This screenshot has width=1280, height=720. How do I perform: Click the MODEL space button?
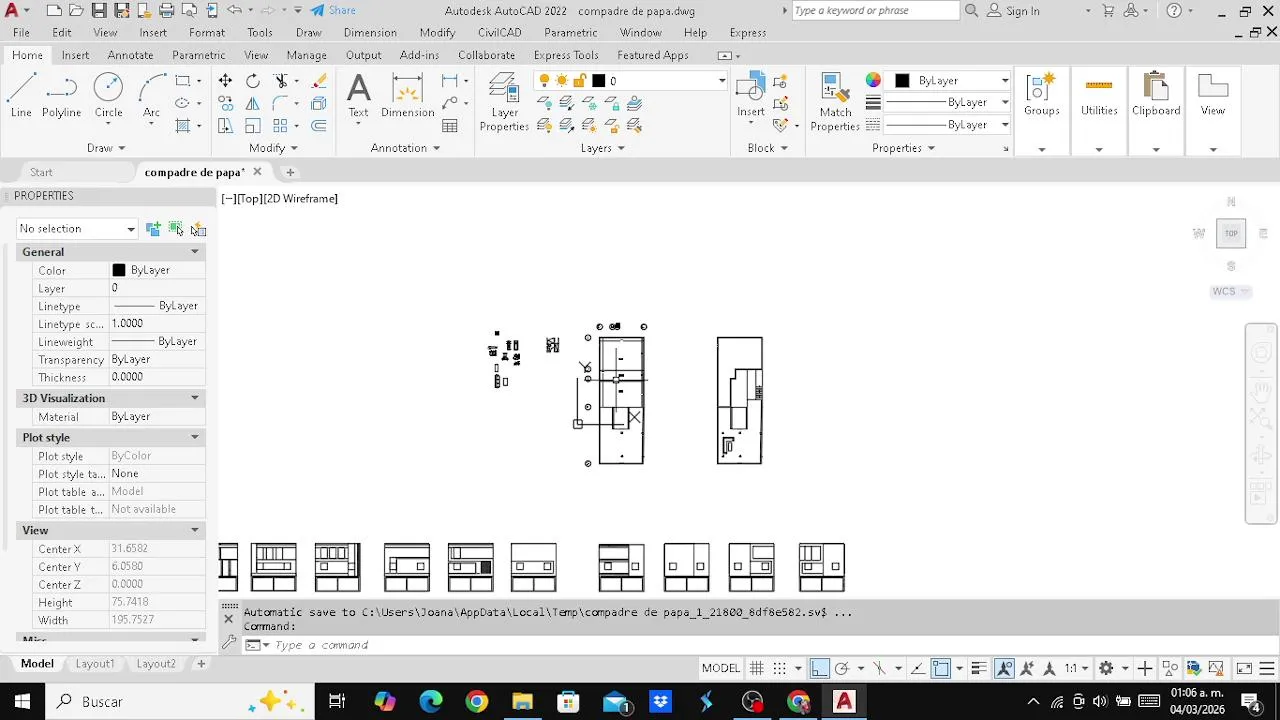click(720, 668)
